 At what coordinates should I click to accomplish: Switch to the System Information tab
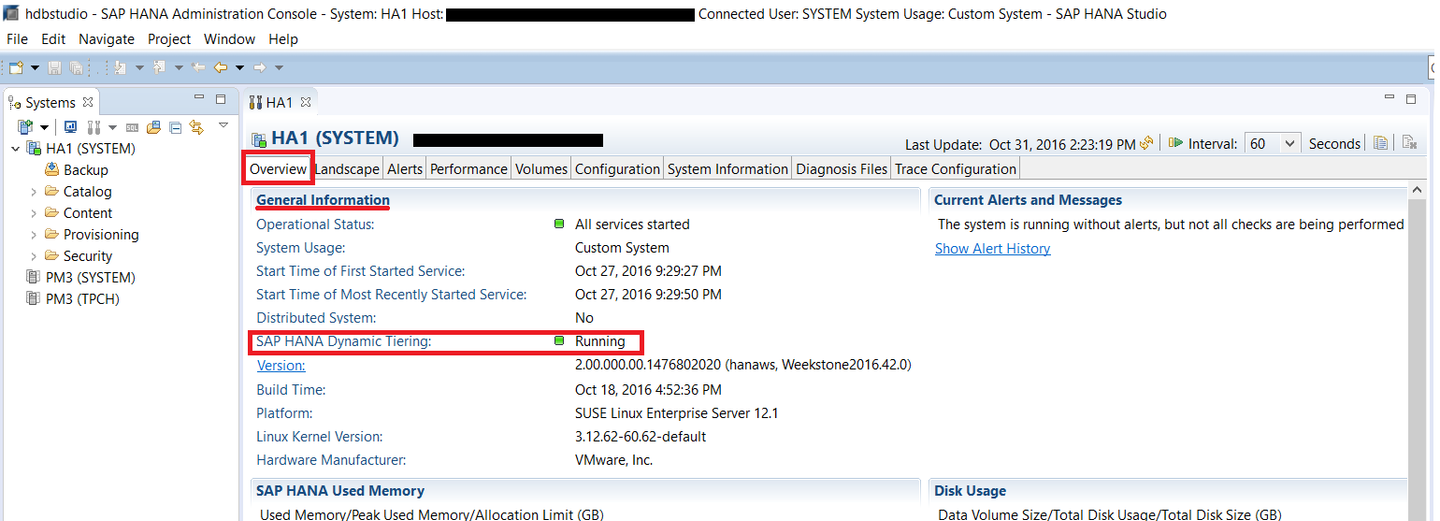[728, 169]
